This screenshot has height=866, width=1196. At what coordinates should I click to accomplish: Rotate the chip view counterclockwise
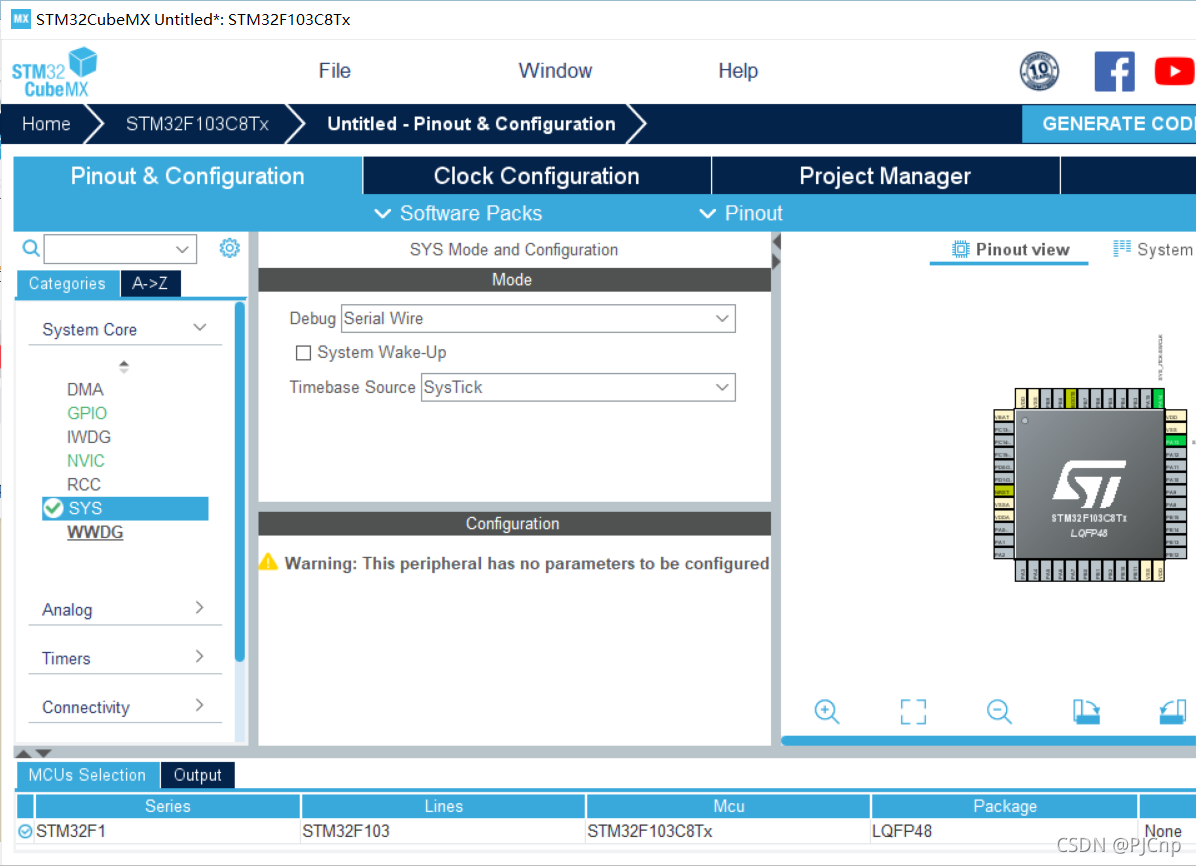(1173, 711)
